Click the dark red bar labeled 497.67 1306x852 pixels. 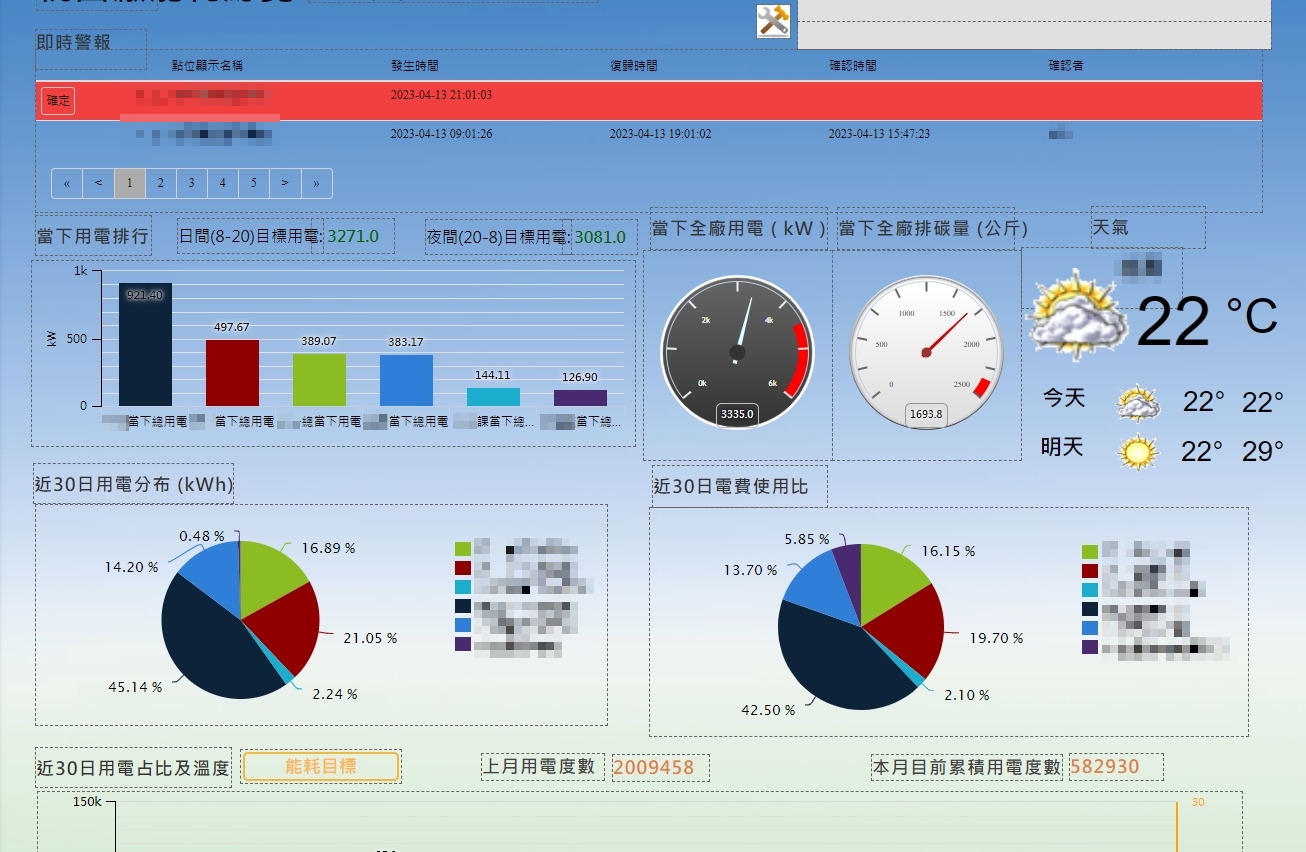pyautogui.click(x=232, y=373)
